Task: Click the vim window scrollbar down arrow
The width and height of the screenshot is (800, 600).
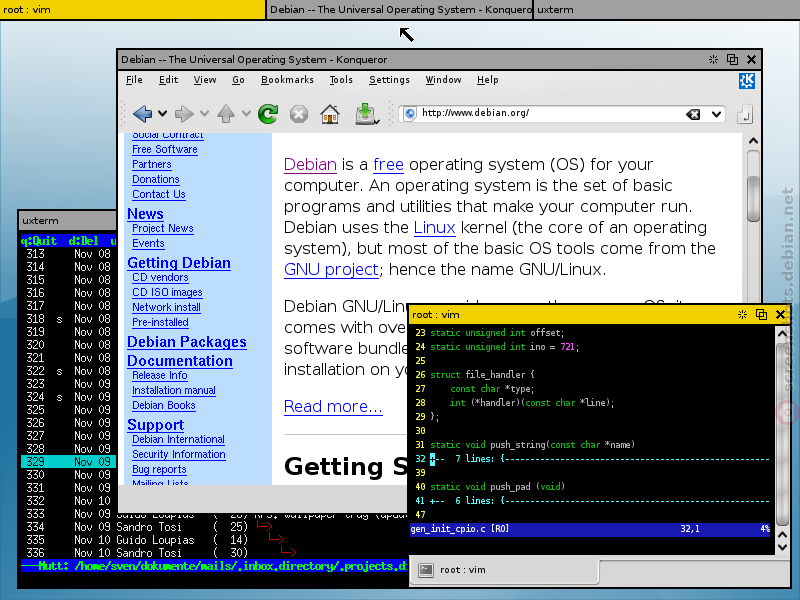Action: click(x=782, y=546)
